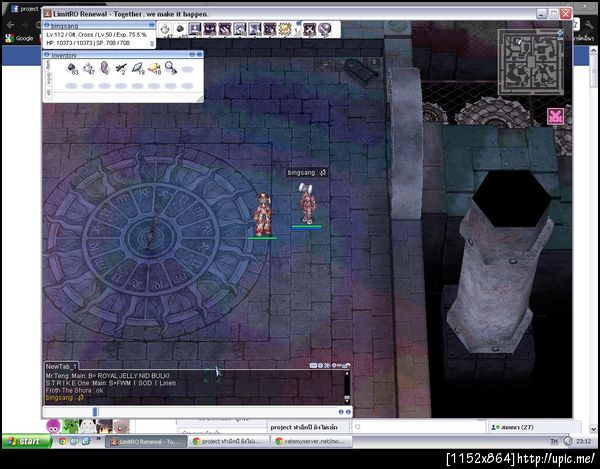Activate the eighth dark purple hotkey skill icon
Viewport: 600px width, 469px height.
[x=270, y=29]
